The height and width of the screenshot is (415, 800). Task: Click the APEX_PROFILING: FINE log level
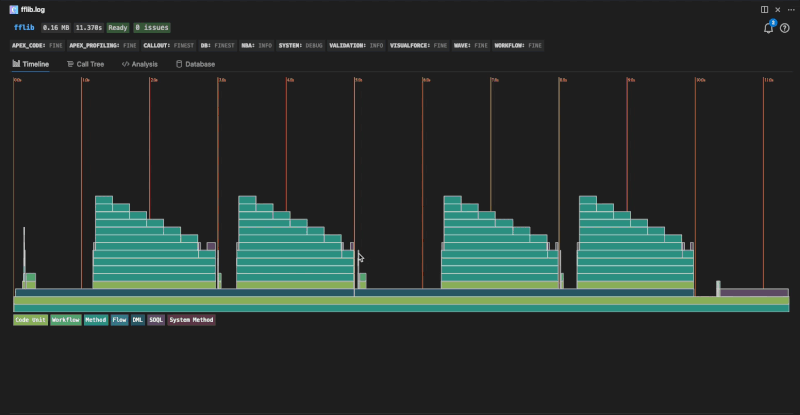[x=103, y=45]
